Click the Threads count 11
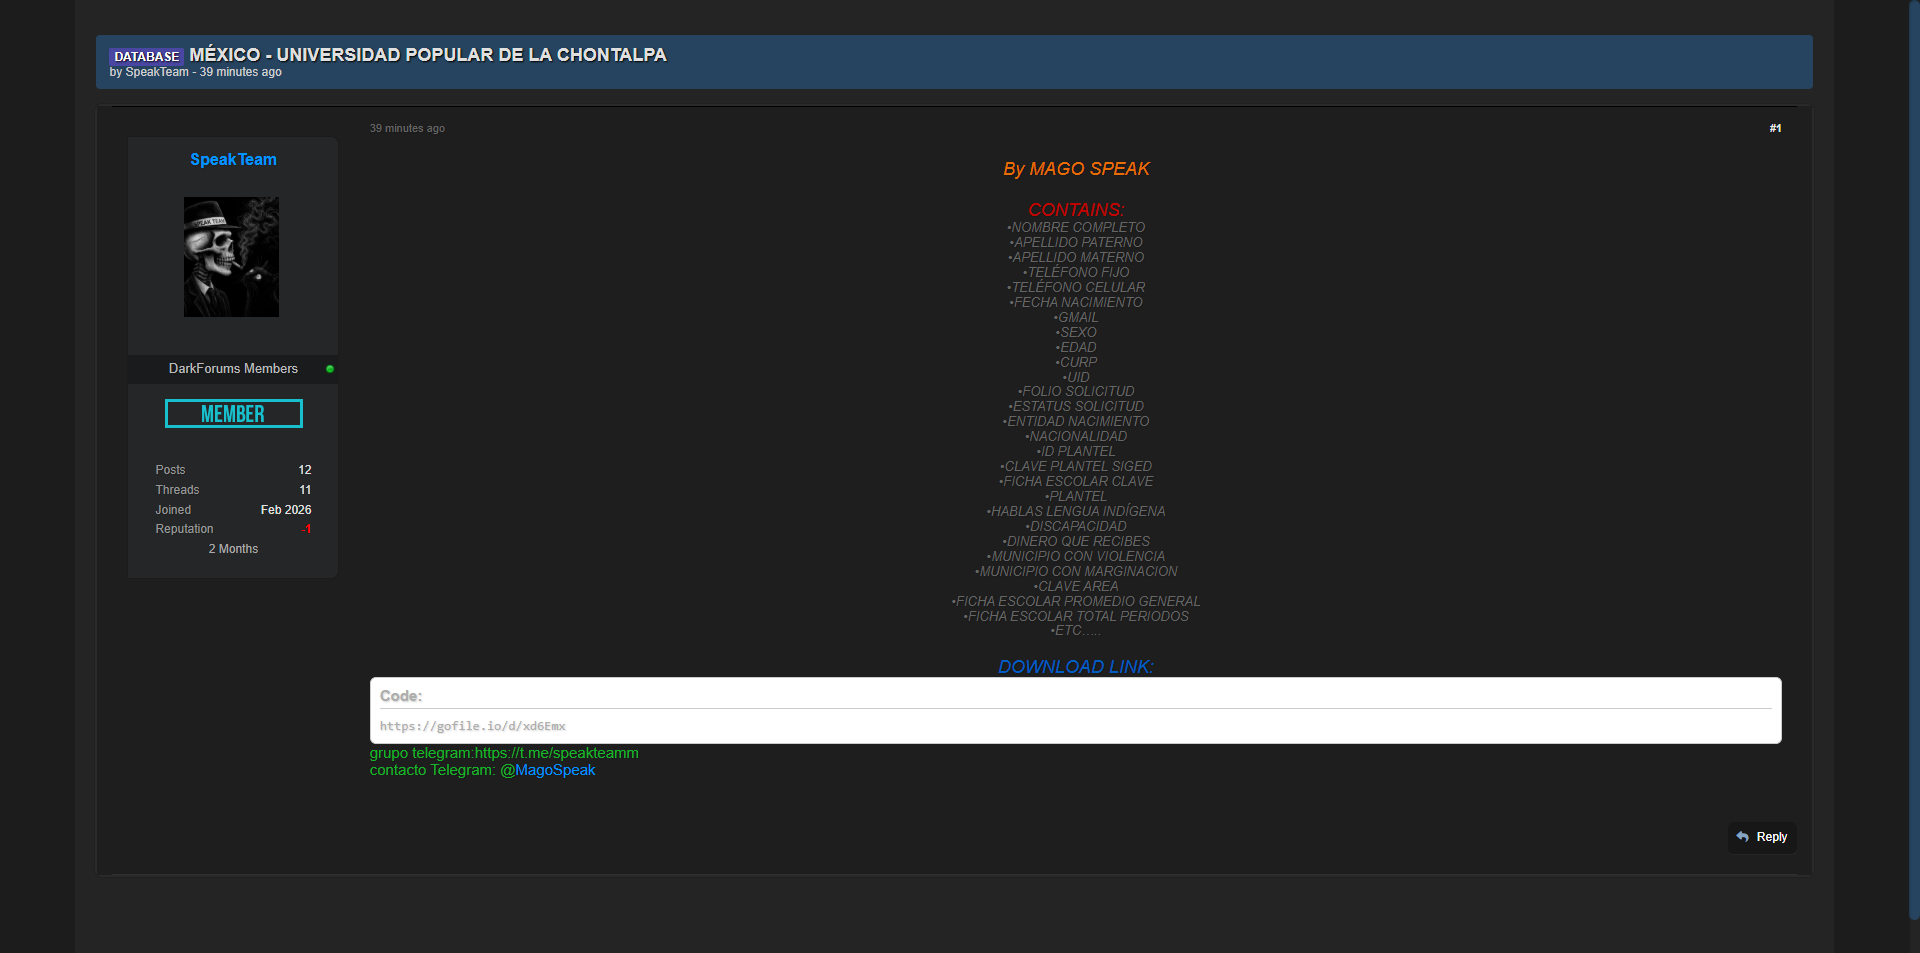 (x=305, y=490)
